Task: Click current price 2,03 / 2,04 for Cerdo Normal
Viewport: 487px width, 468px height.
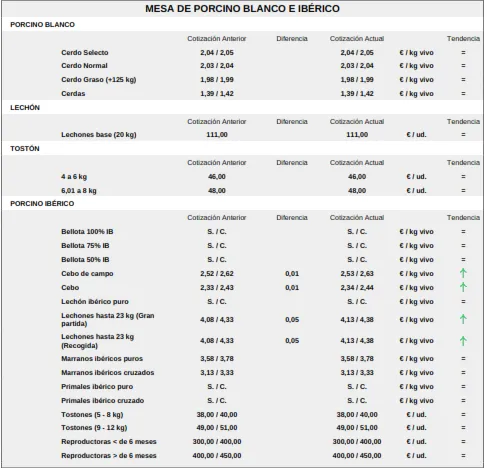Action: tap(357, 66)
